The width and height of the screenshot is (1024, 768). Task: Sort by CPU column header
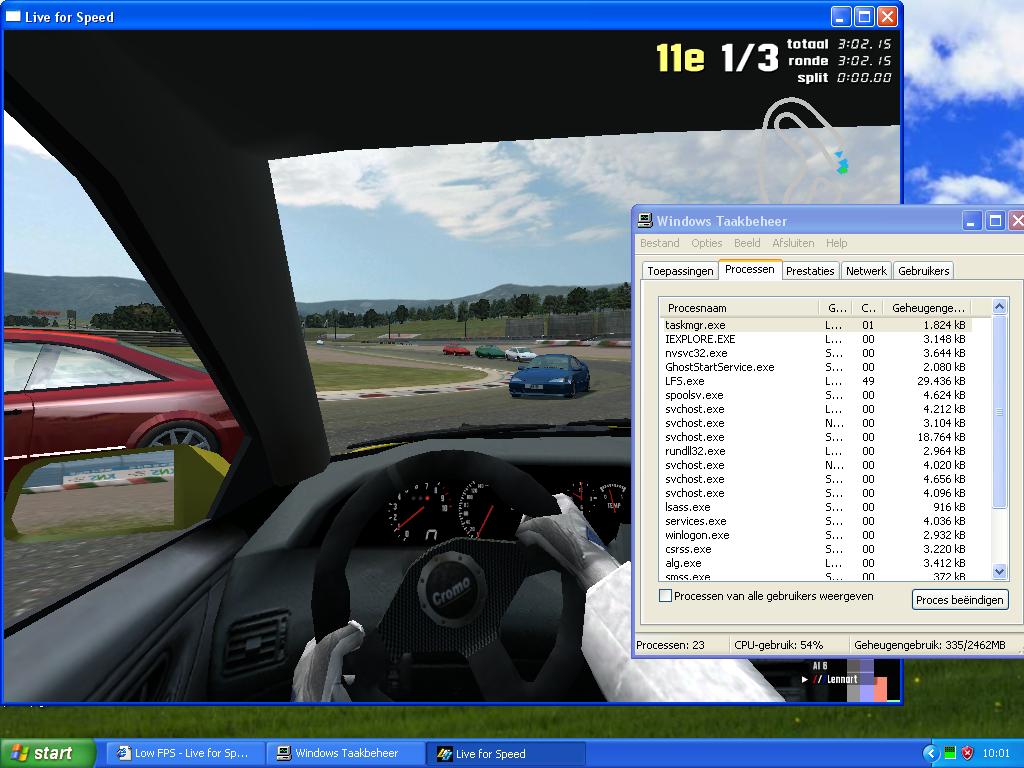coord(869,308)
